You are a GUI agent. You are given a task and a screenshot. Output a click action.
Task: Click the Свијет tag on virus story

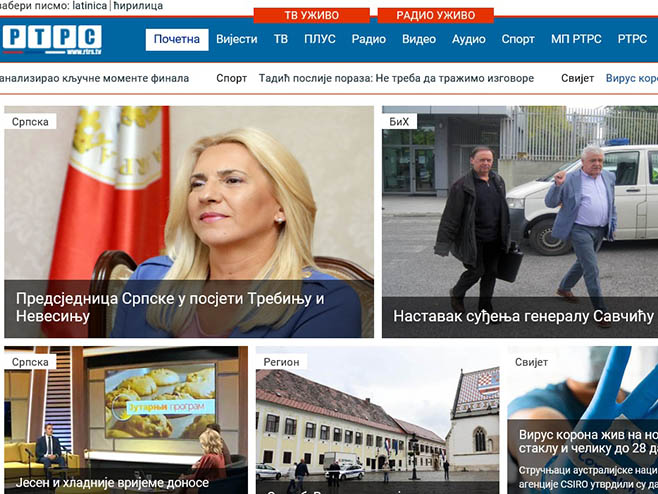[532, 362]
